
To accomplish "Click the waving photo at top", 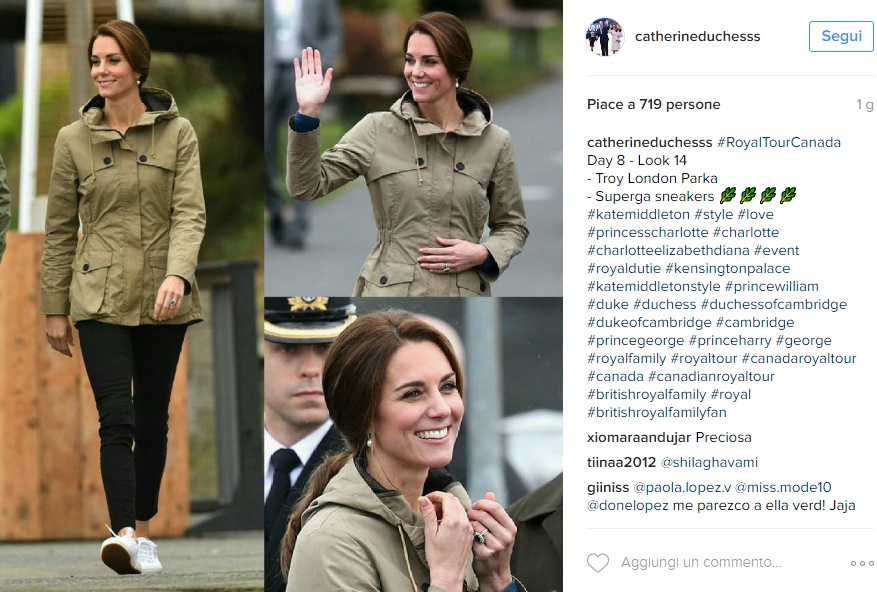I will tap(413, 148).
